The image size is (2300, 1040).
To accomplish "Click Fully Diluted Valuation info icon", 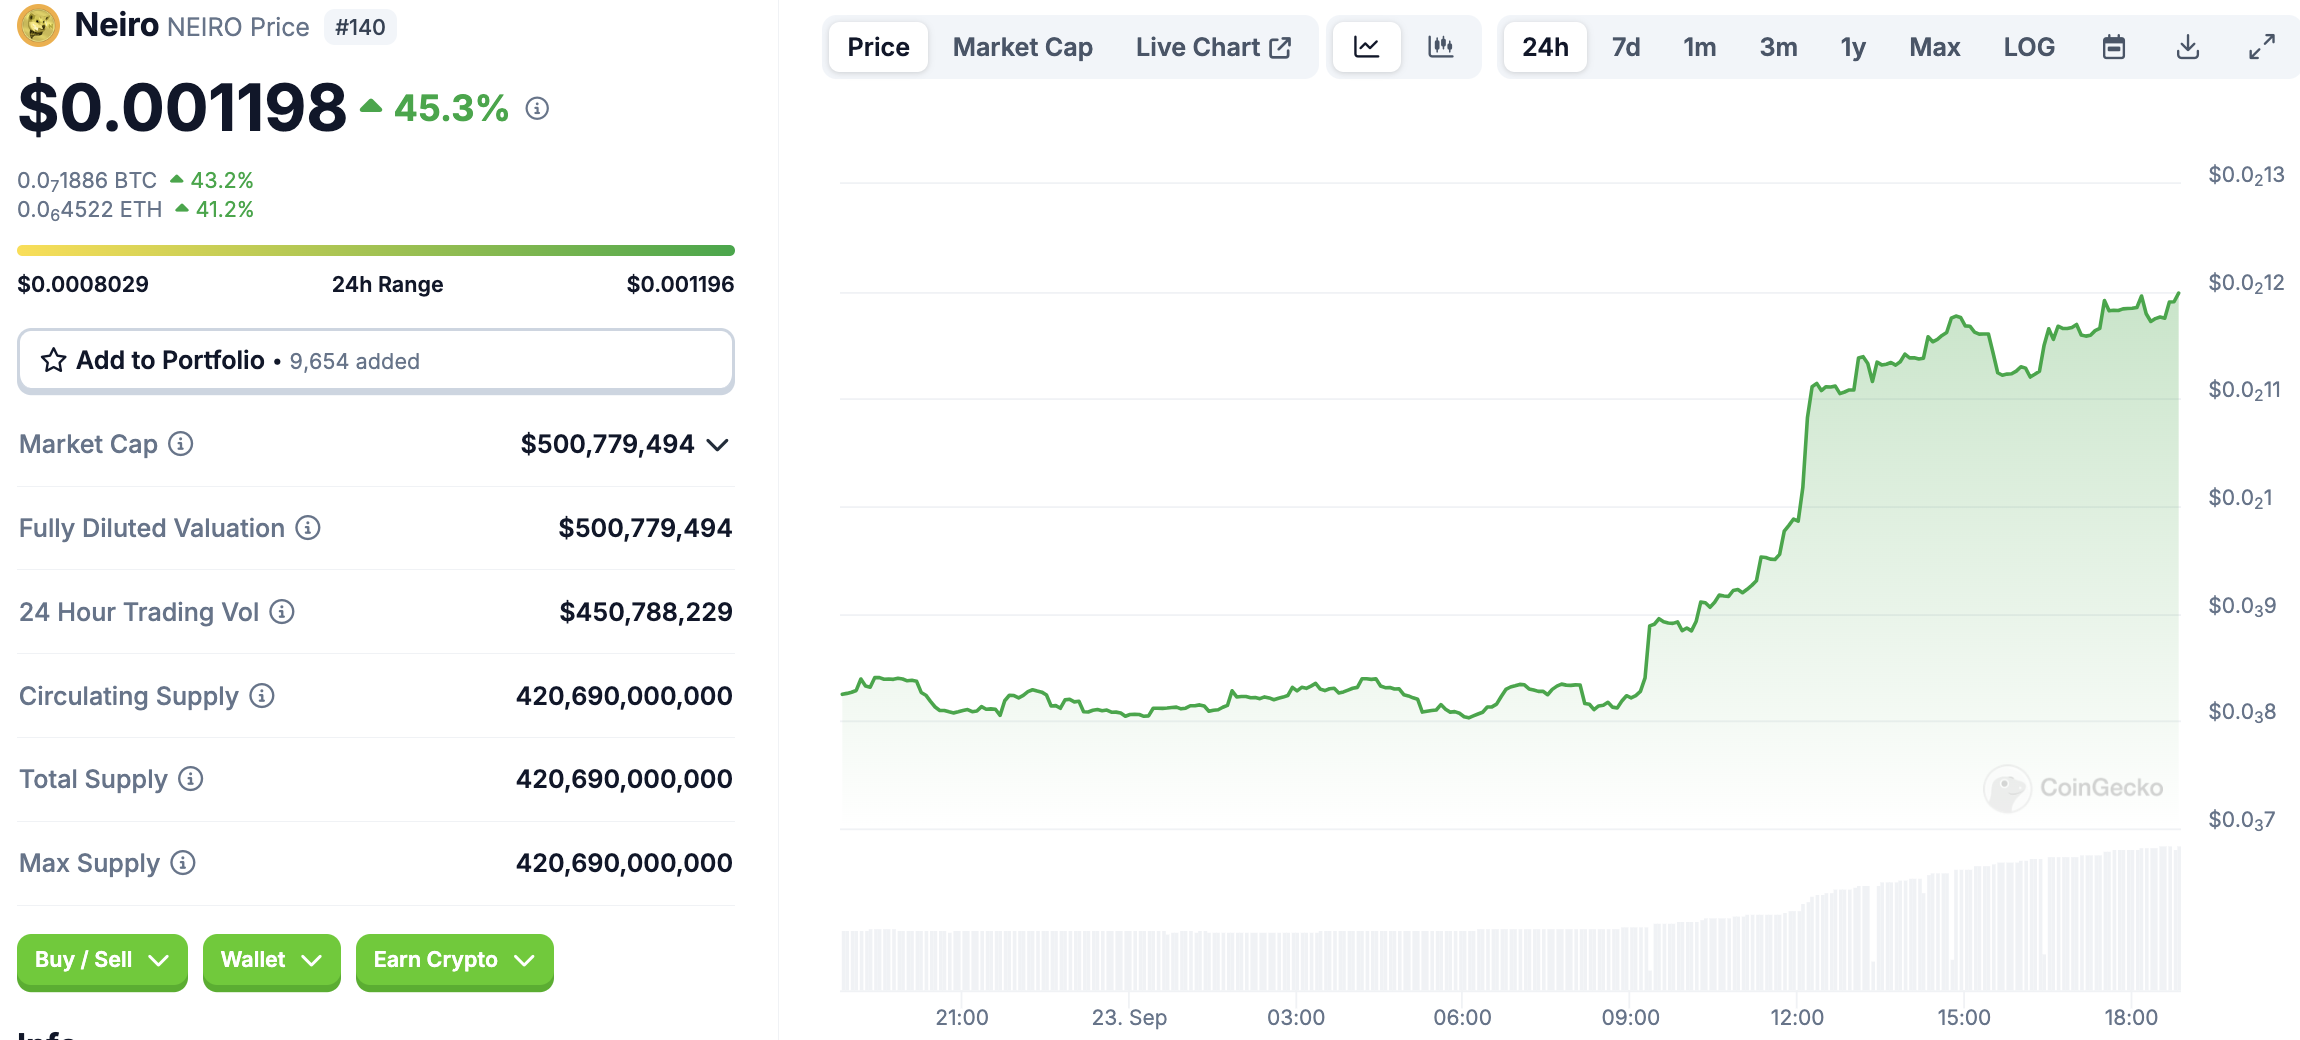I will (x=308, y=528).
